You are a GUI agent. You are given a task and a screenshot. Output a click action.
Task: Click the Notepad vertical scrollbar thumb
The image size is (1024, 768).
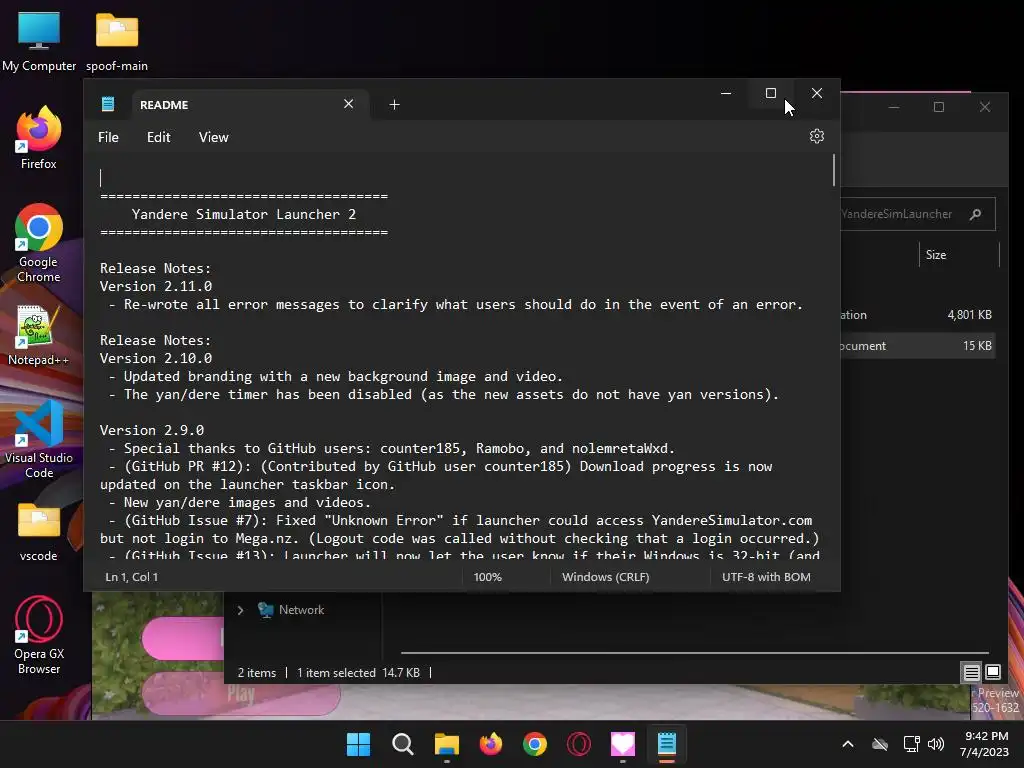pyautogui.click(x=834, y=170)
